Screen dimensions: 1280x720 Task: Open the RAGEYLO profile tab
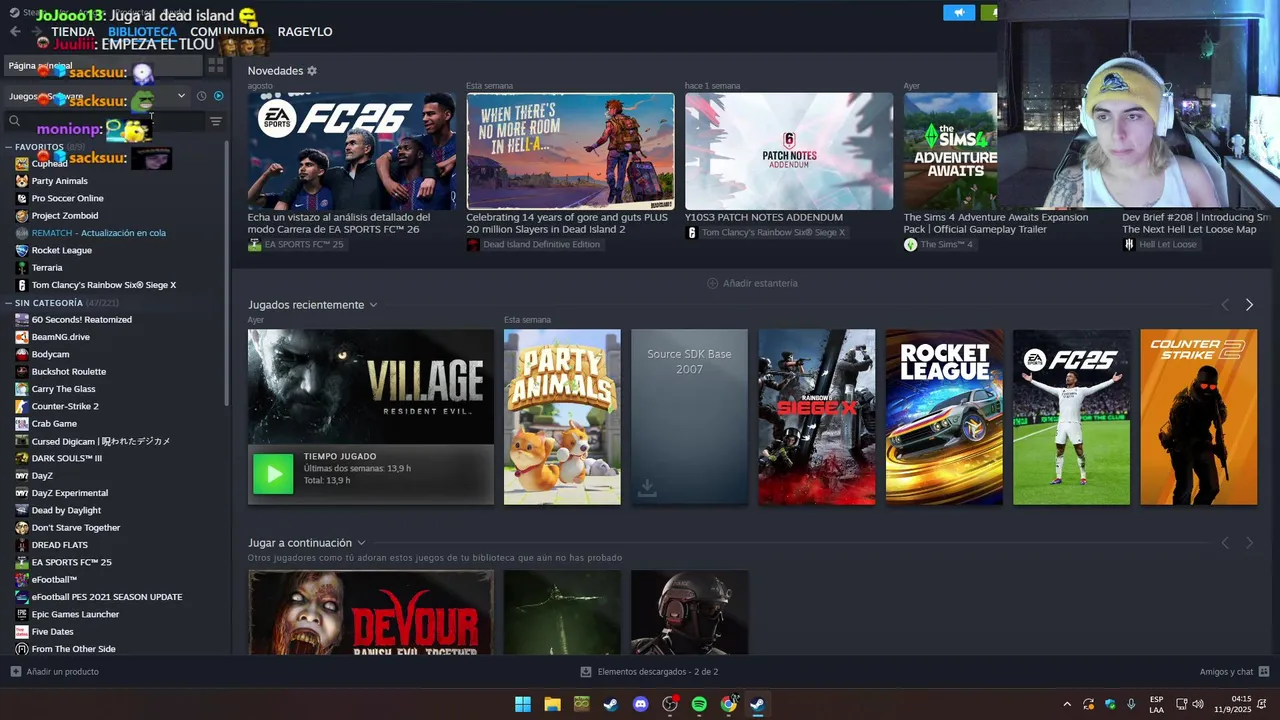[x=305, y=32]
